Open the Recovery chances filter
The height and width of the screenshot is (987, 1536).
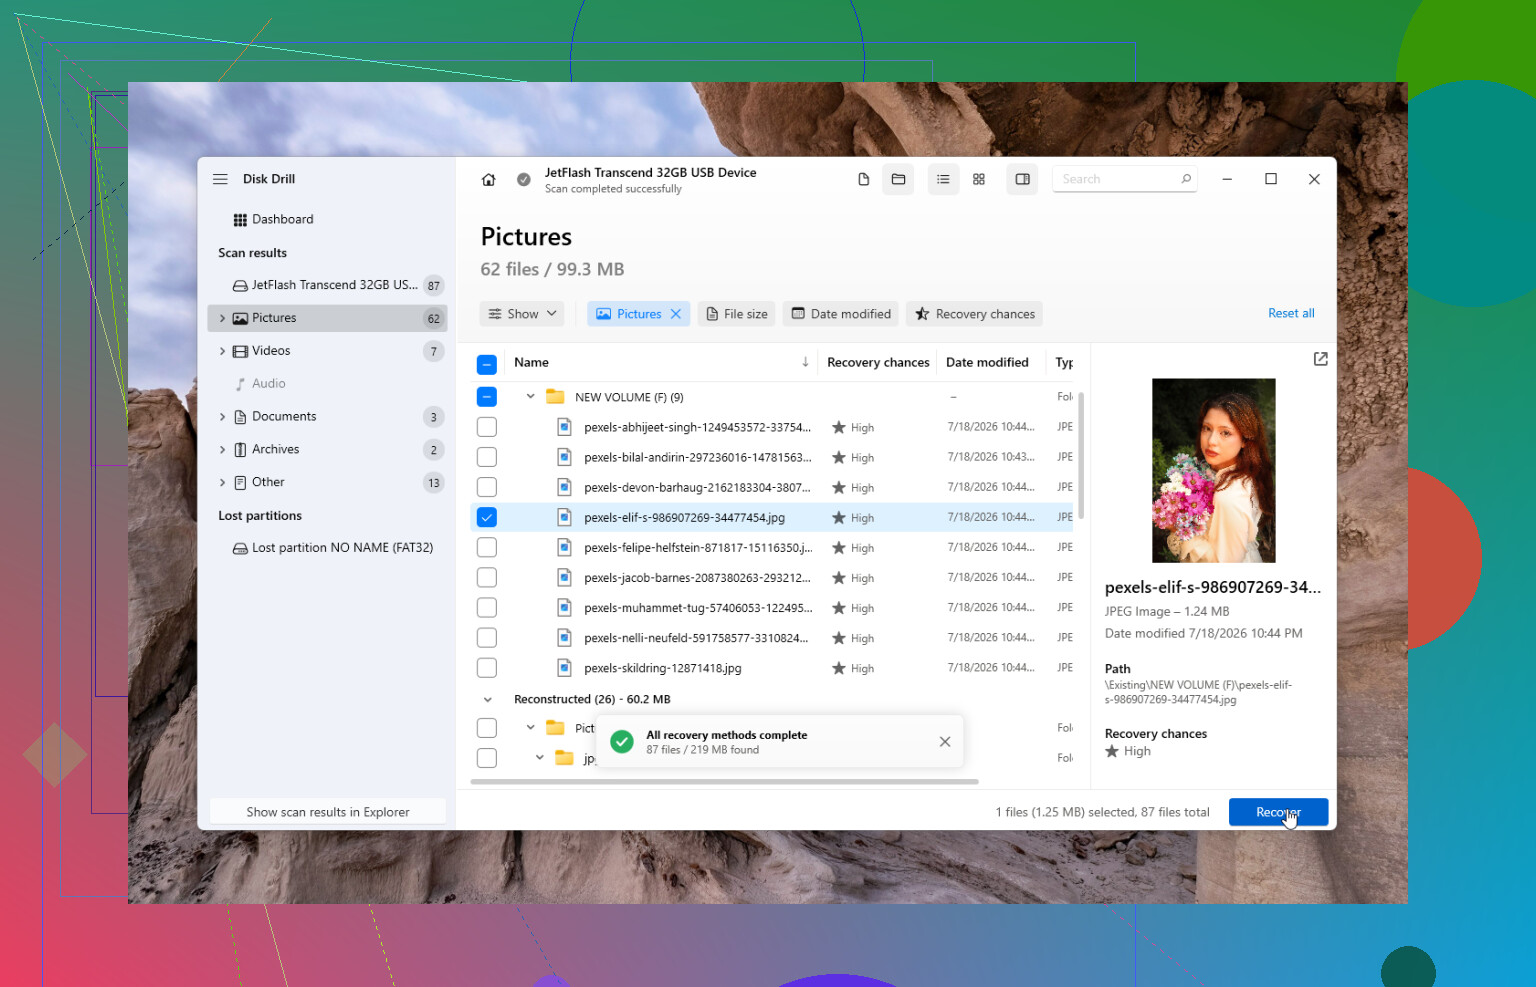974,314
